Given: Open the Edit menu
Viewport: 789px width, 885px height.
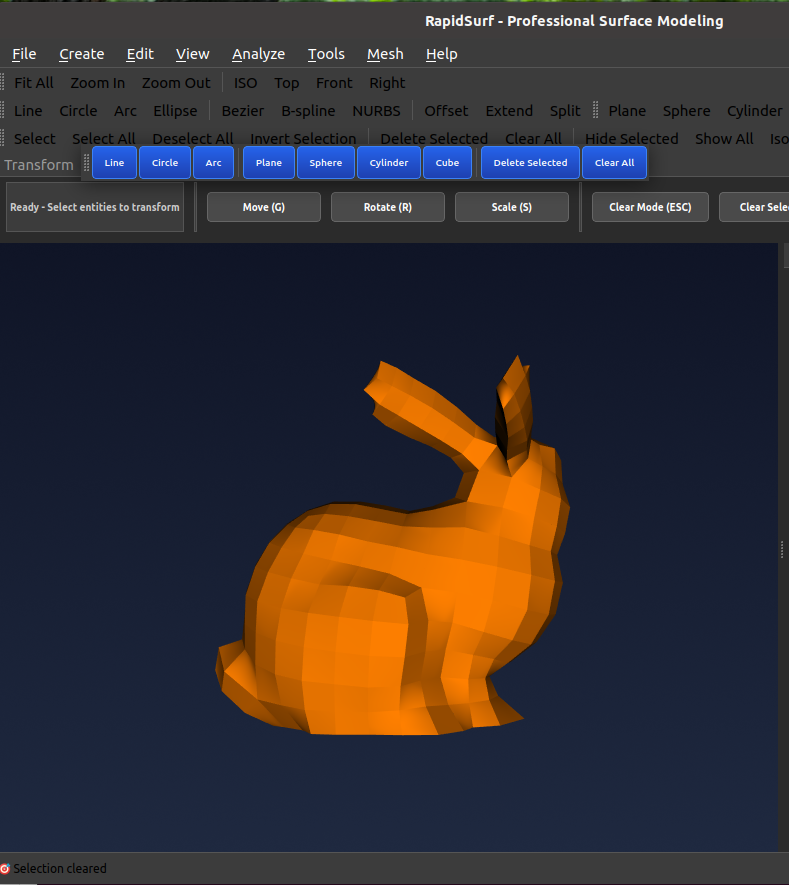Looking at the screenshot, I should coord(140,54).
